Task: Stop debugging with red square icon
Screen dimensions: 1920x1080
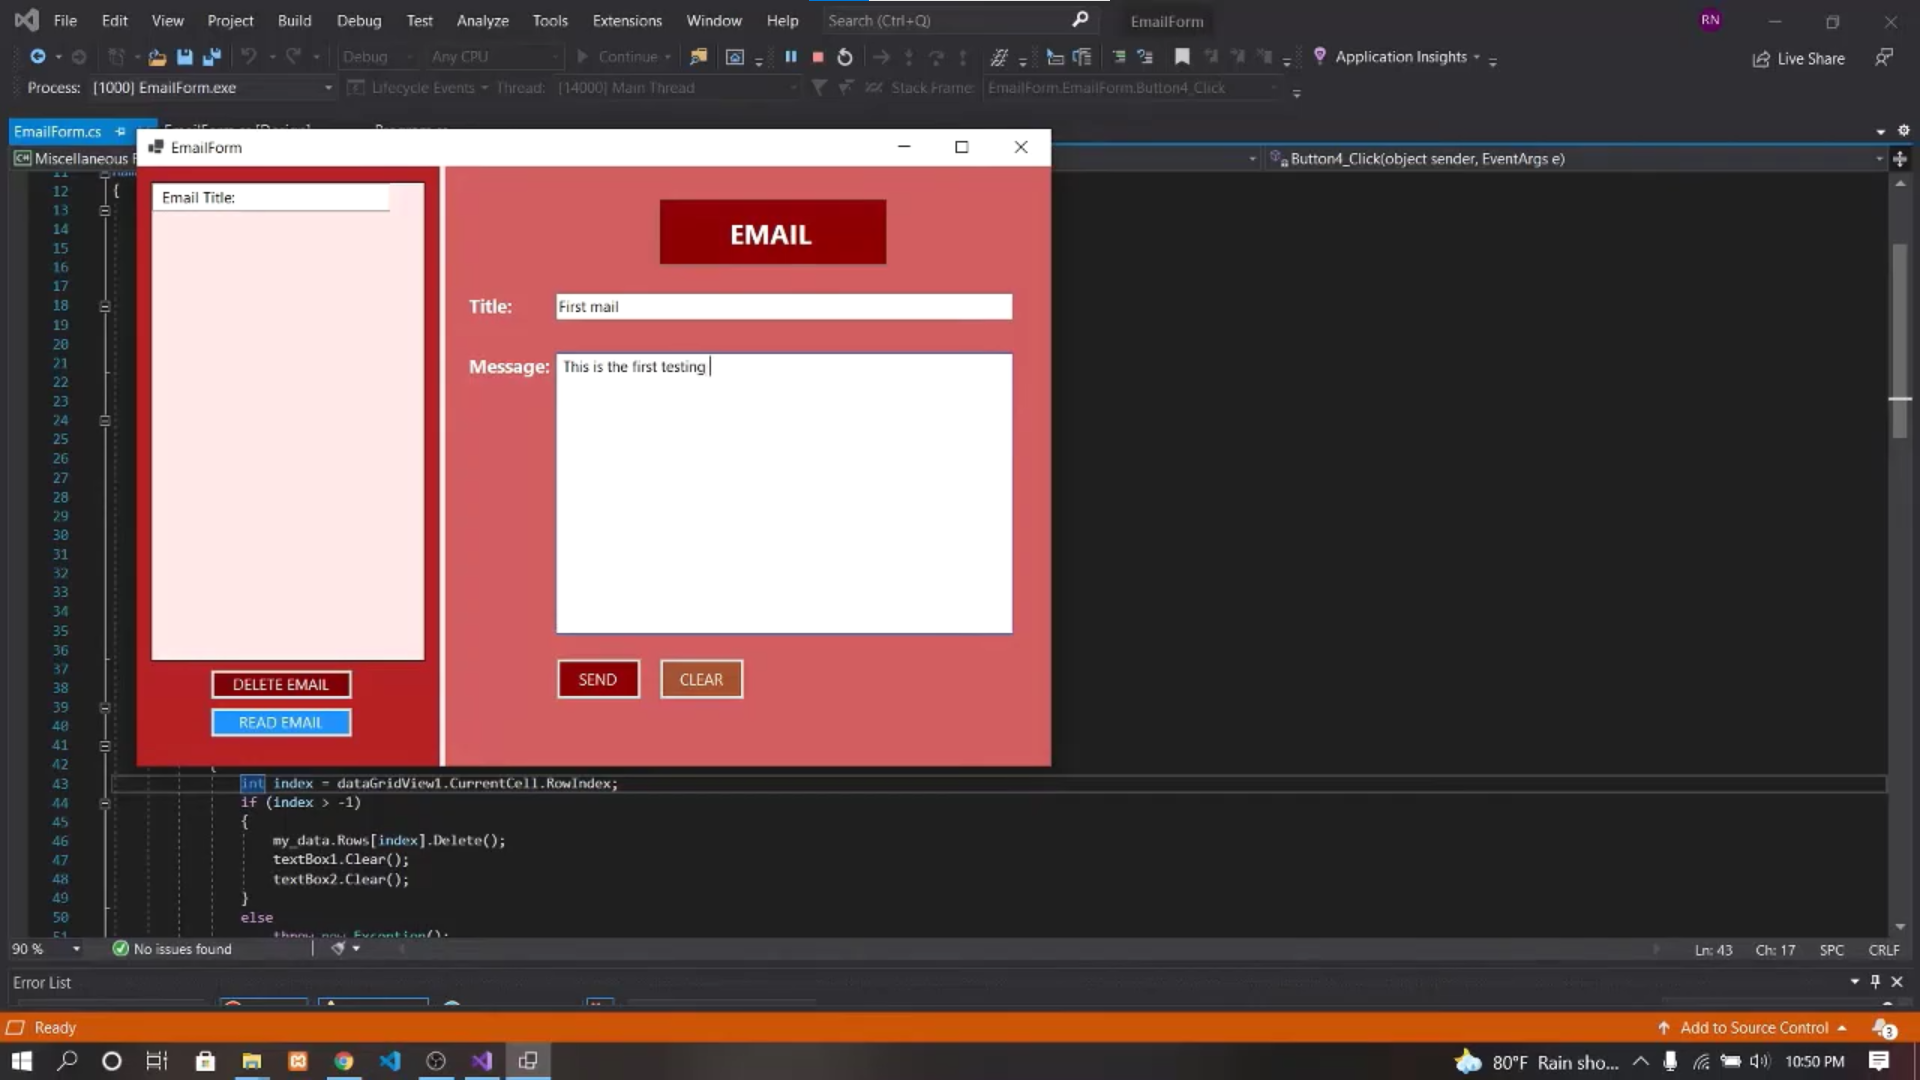Action: point(818,57)
